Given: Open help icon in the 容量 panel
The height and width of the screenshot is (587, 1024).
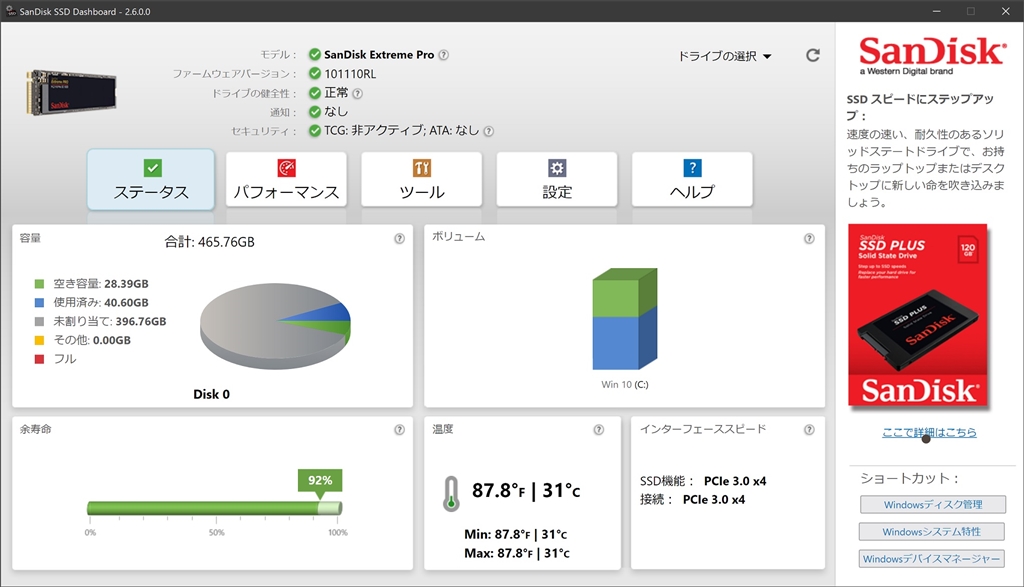Looking at the screenshot, I should click(399, 239).
